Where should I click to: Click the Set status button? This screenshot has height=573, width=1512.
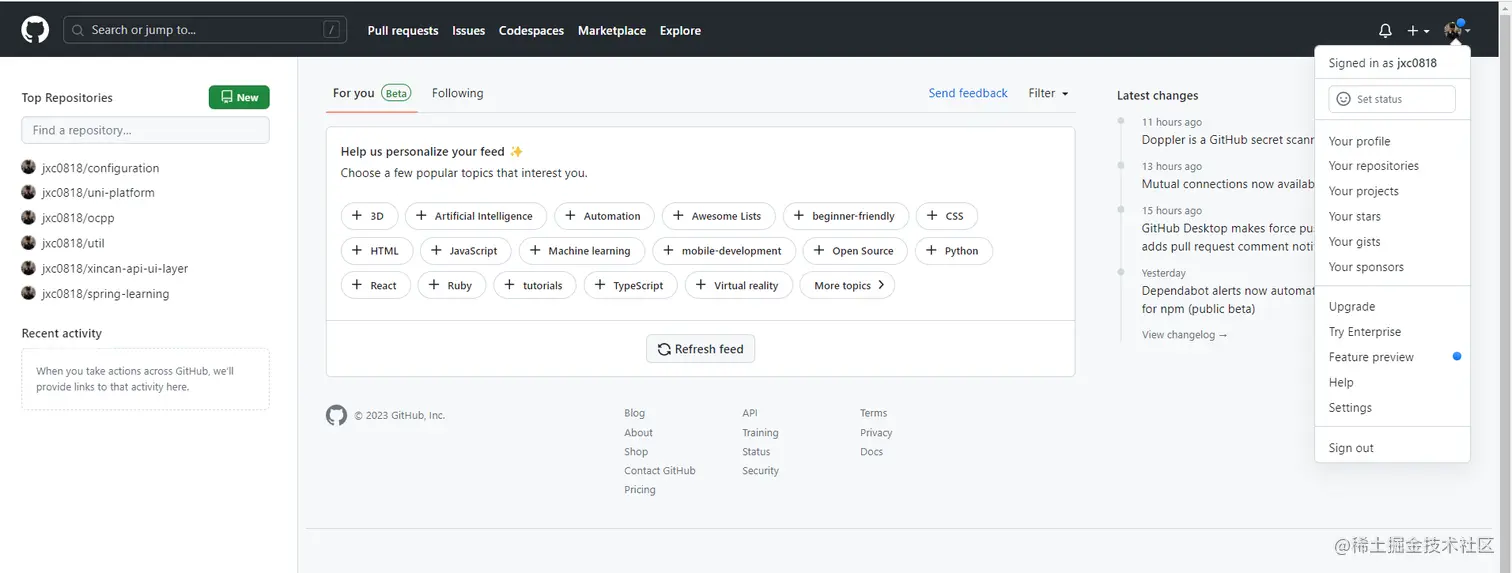coord(1392,99)
